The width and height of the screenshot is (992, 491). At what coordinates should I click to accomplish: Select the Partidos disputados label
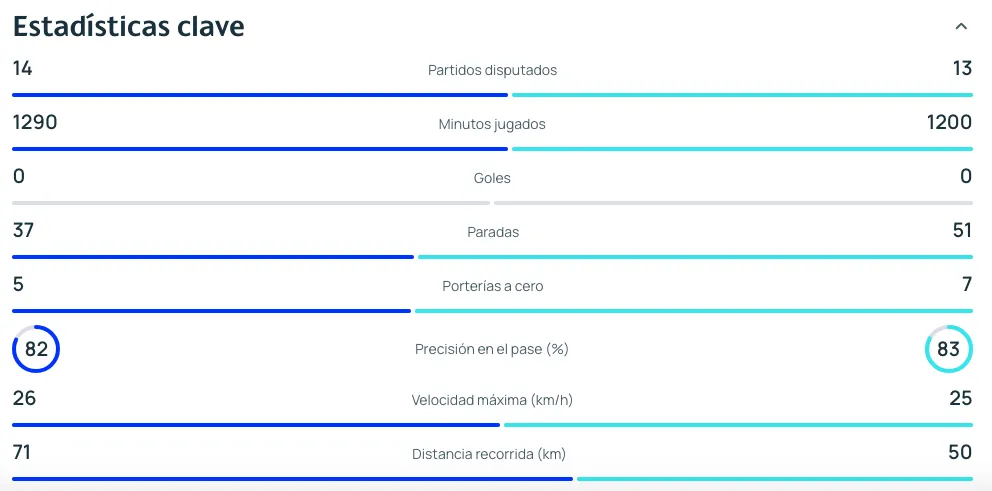492,70
